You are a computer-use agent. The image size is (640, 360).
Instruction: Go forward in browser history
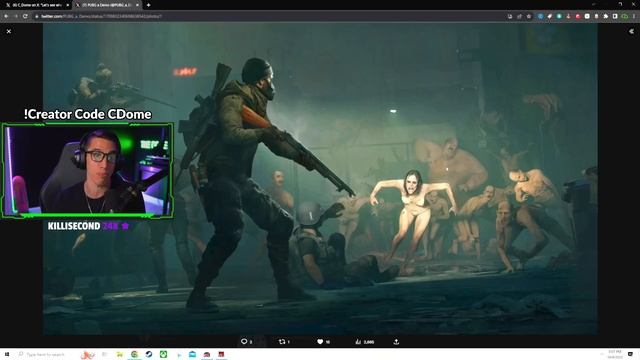pos(16,16)
